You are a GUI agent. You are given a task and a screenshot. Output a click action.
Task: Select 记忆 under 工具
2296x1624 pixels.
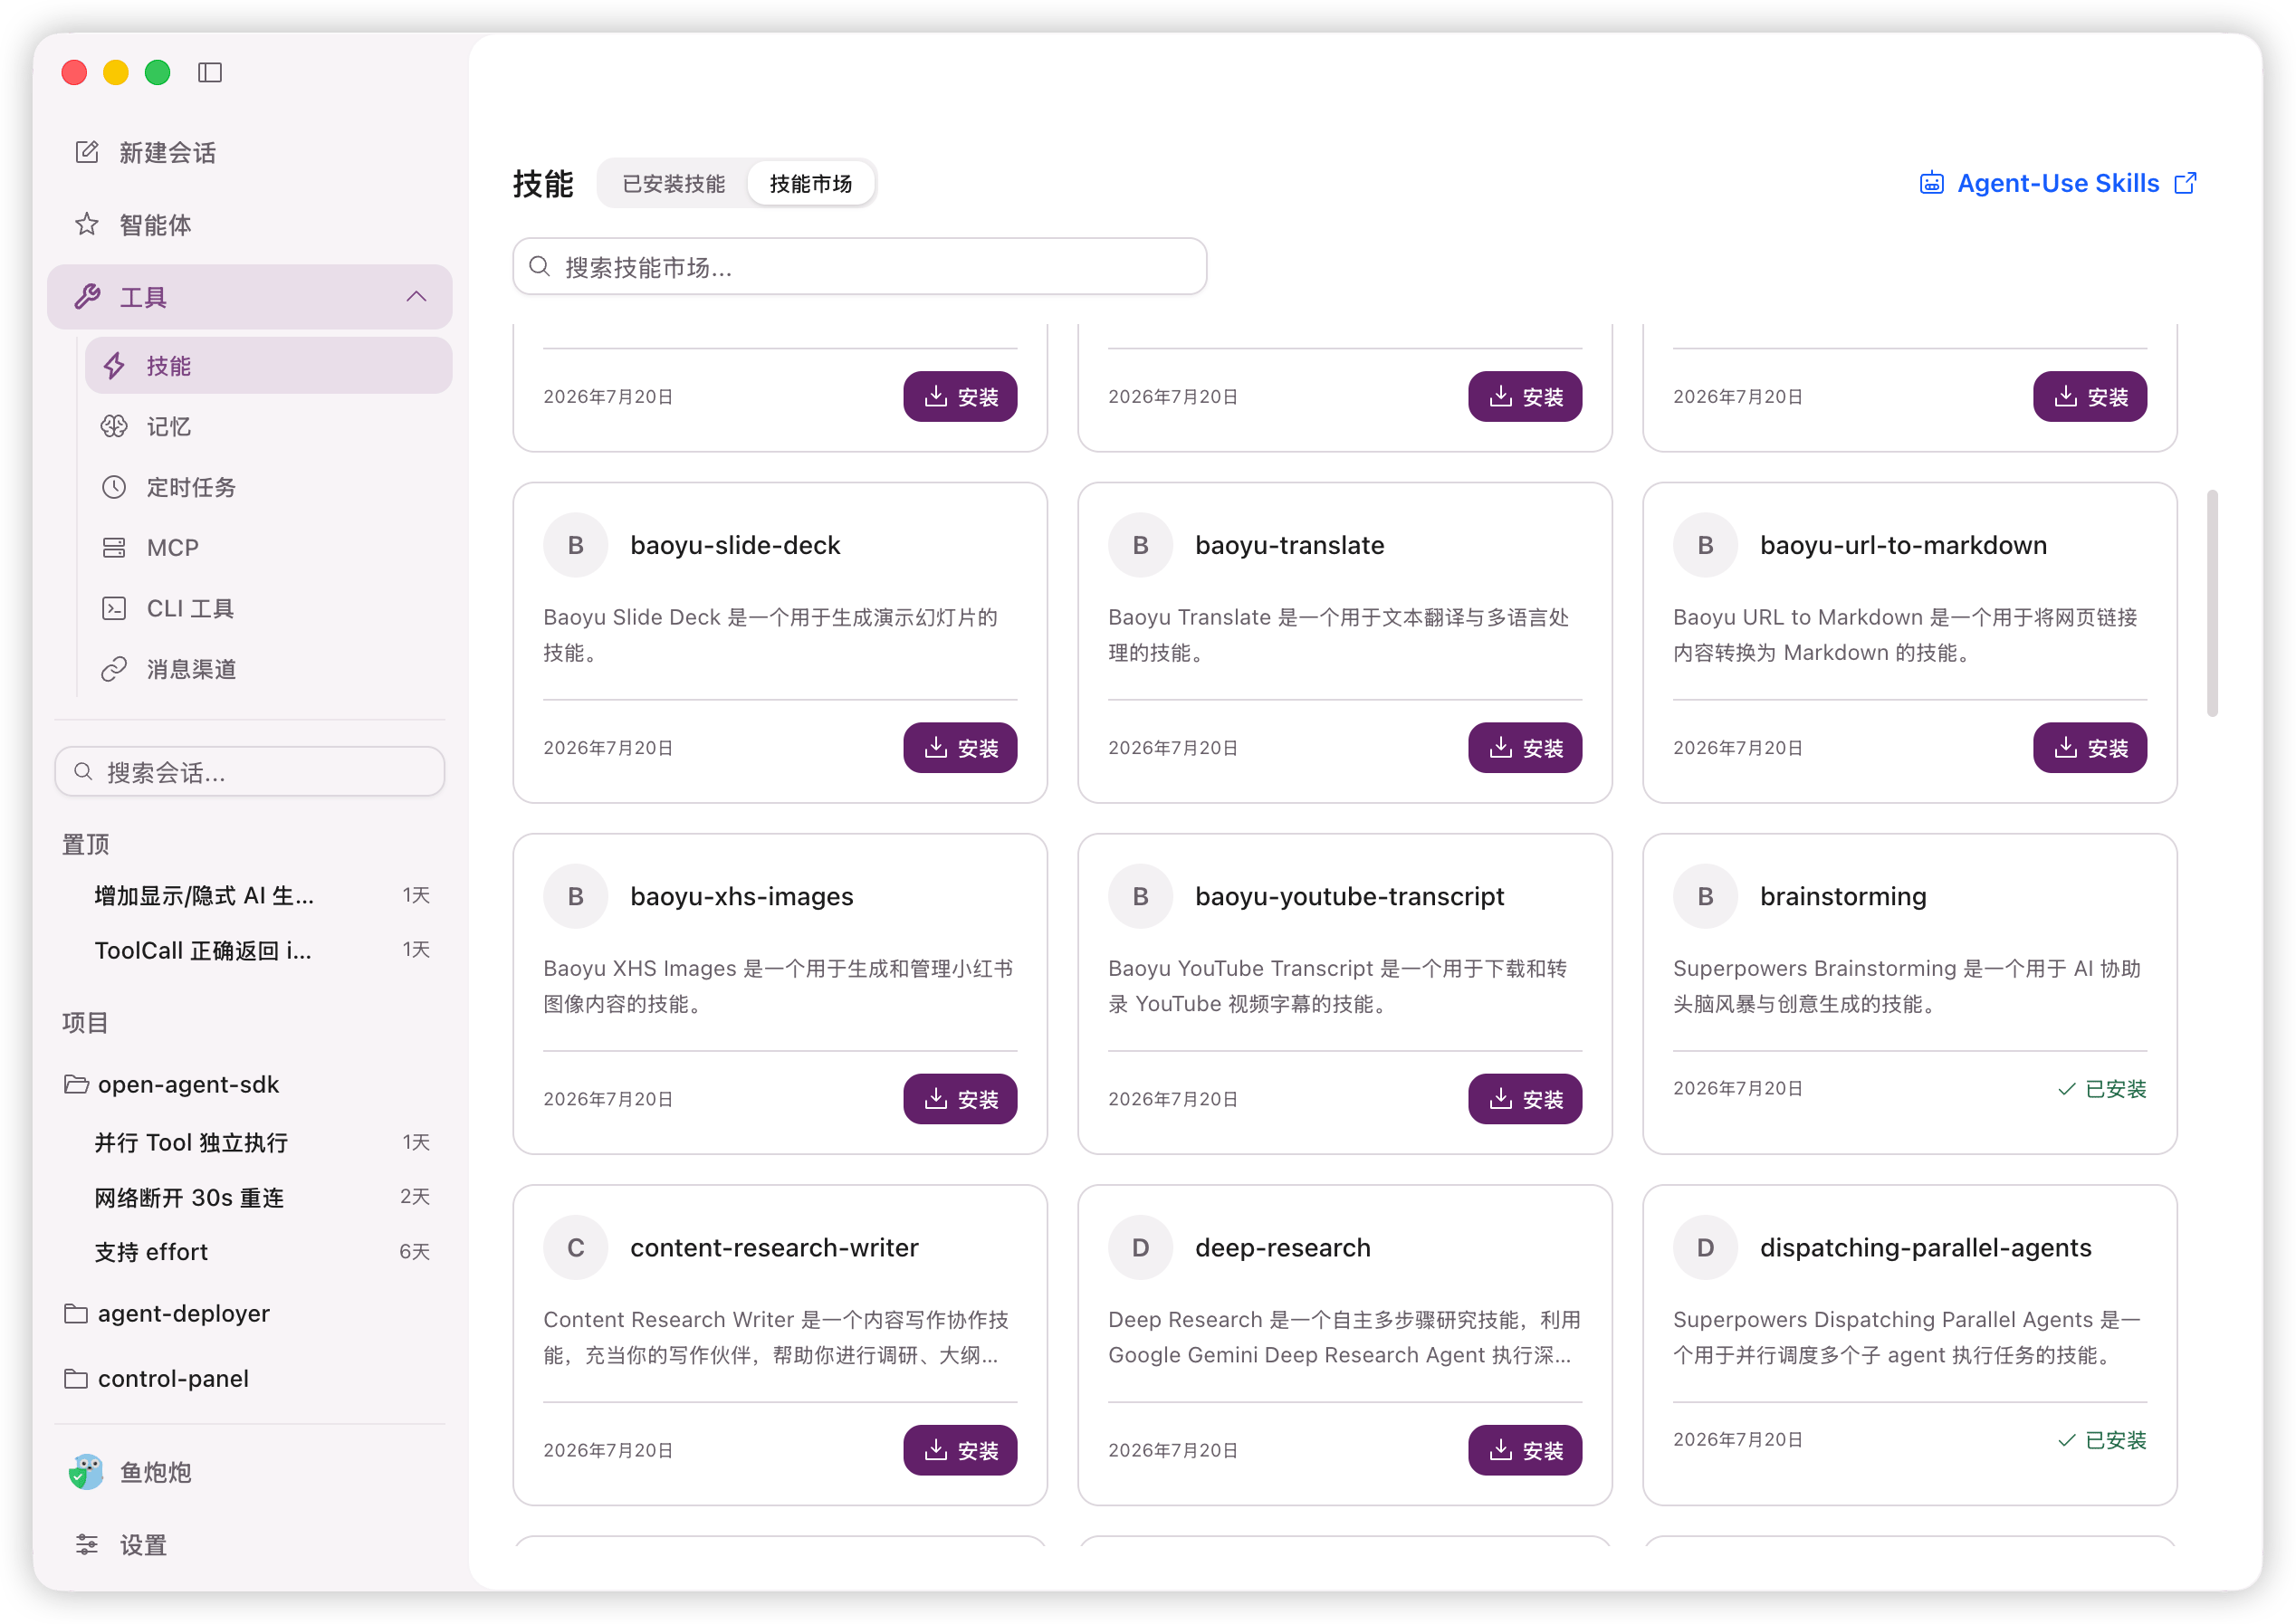tap(268, 426)
